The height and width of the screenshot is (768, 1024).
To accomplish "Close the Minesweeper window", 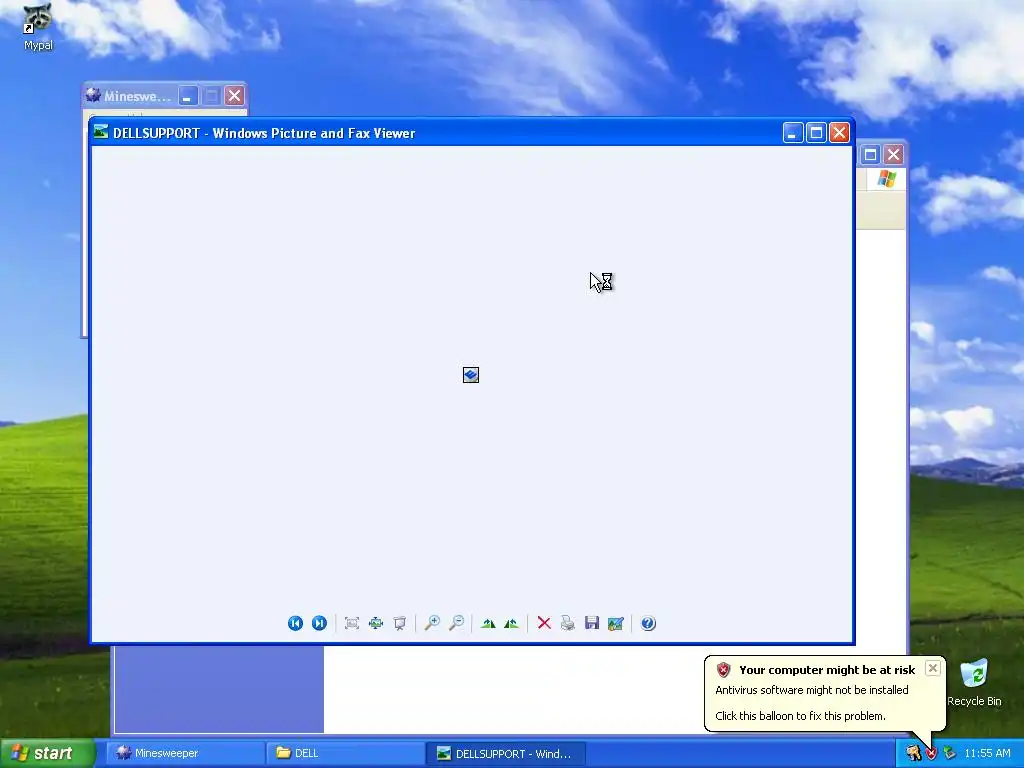I will 234,96.
